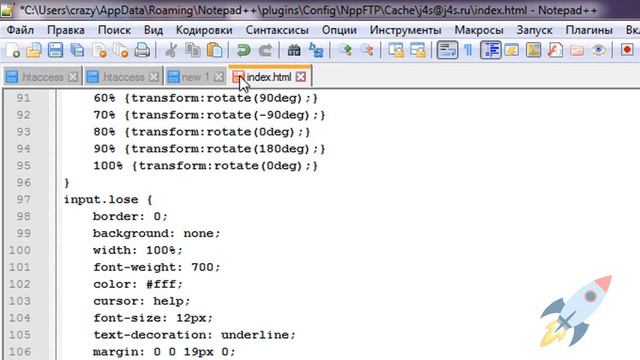This screenshot has width=640, height=360.
Task: Click the 'width: 100%;' code line
Action: coord(138,250)
